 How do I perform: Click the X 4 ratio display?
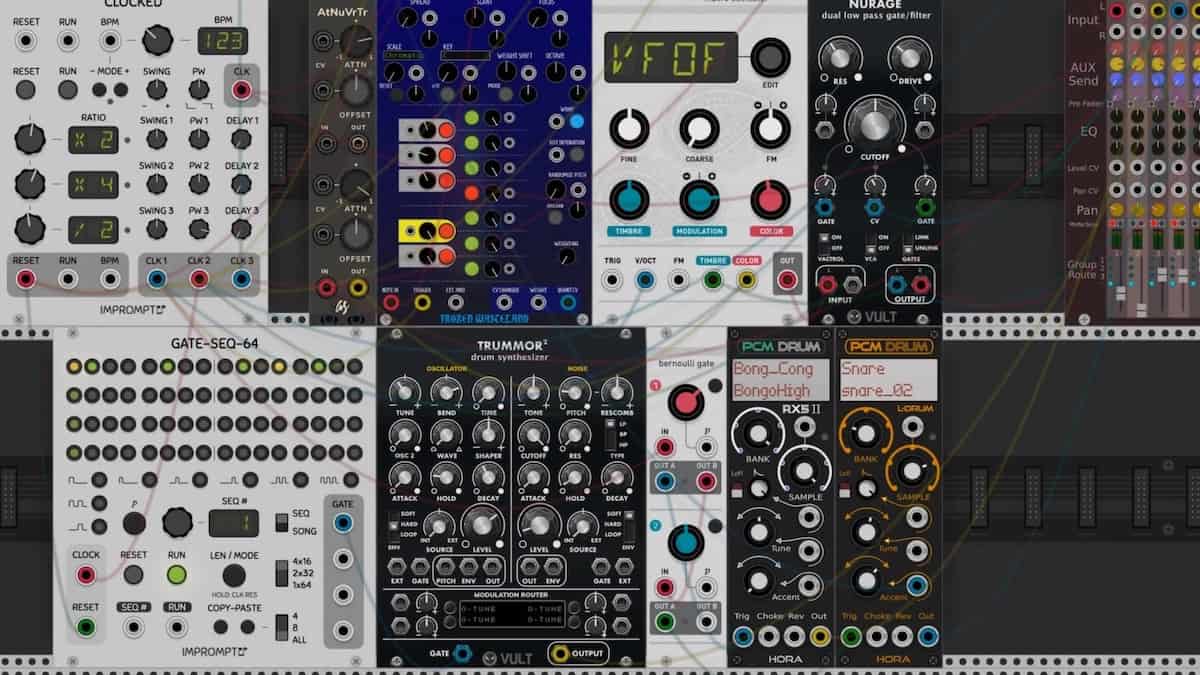click(x=93, y=184)
